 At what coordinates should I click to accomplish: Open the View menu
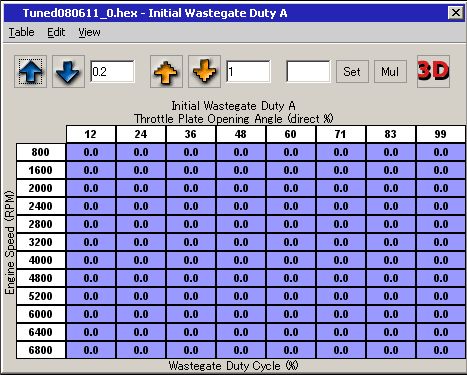[89, 32]
